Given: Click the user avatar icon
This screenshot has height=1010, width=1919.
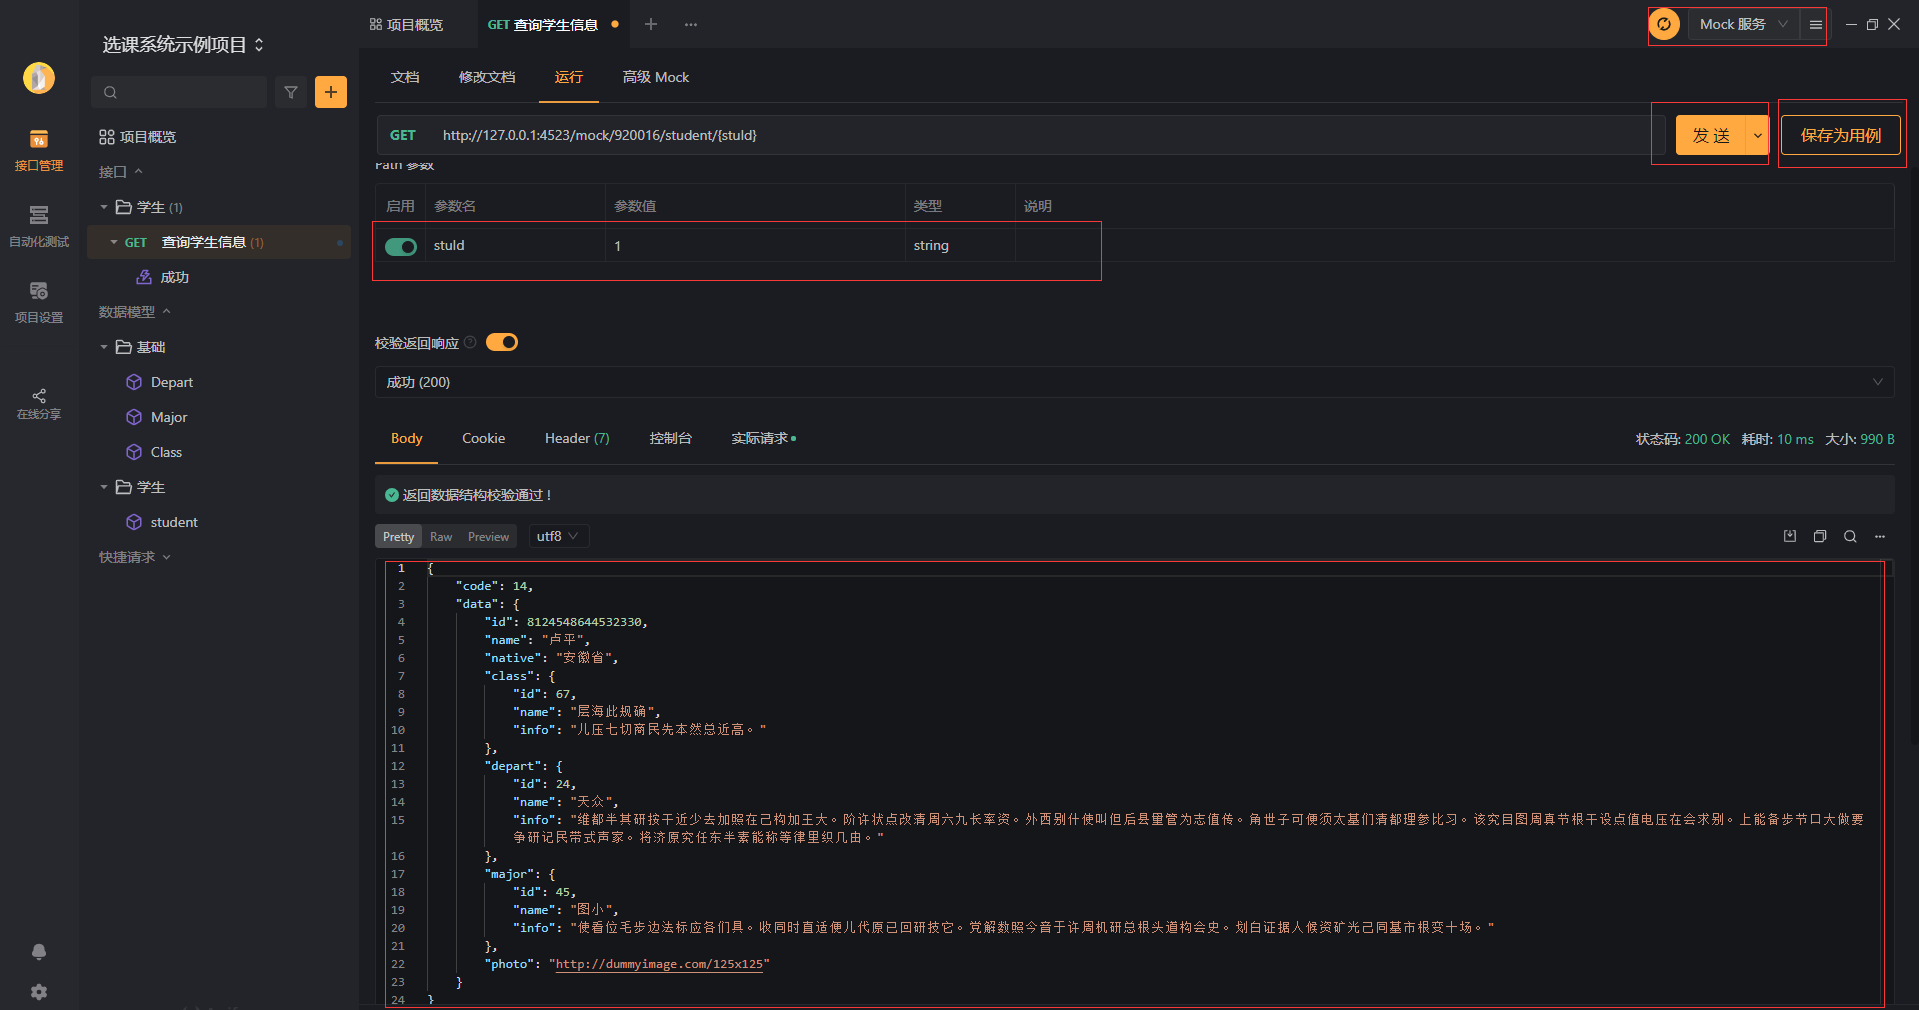Looking at the screenshot, I should coord(39,77).
